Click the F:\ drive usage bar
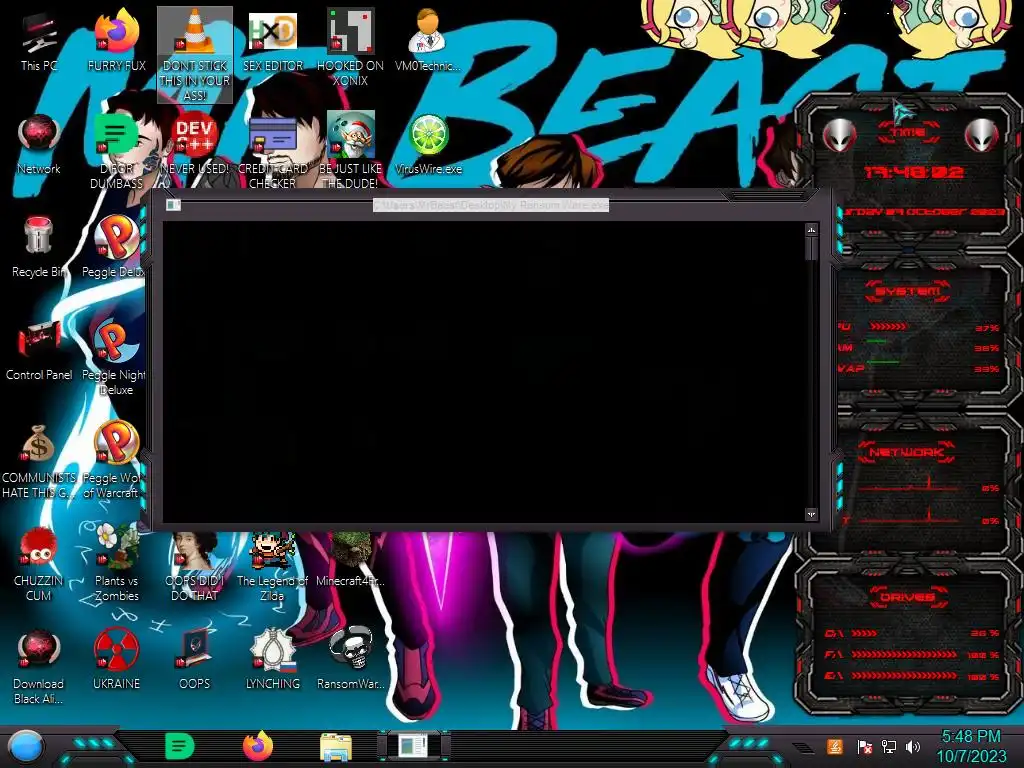 904,654
